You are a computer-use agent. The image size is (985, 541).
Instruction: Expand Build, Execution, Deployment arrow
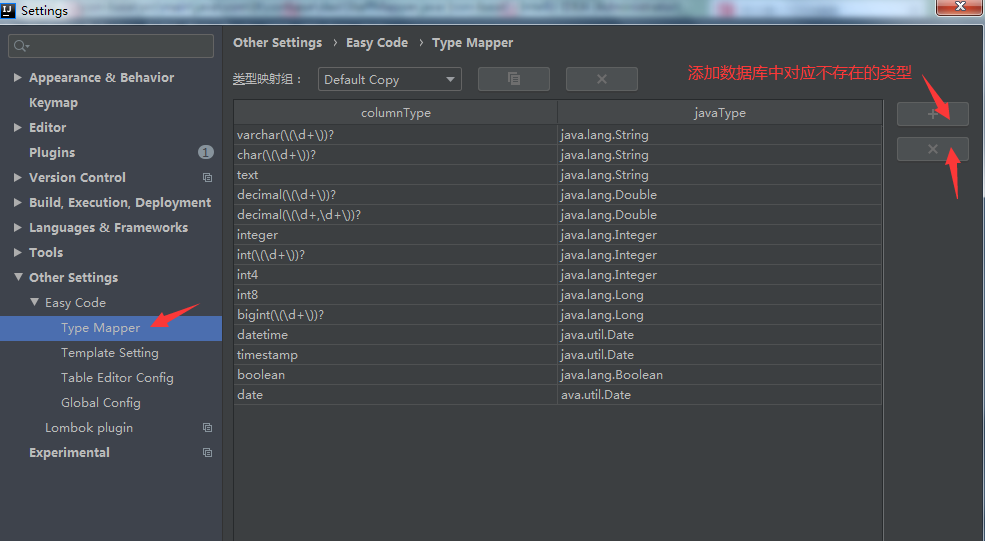click(x=18, y=202)
